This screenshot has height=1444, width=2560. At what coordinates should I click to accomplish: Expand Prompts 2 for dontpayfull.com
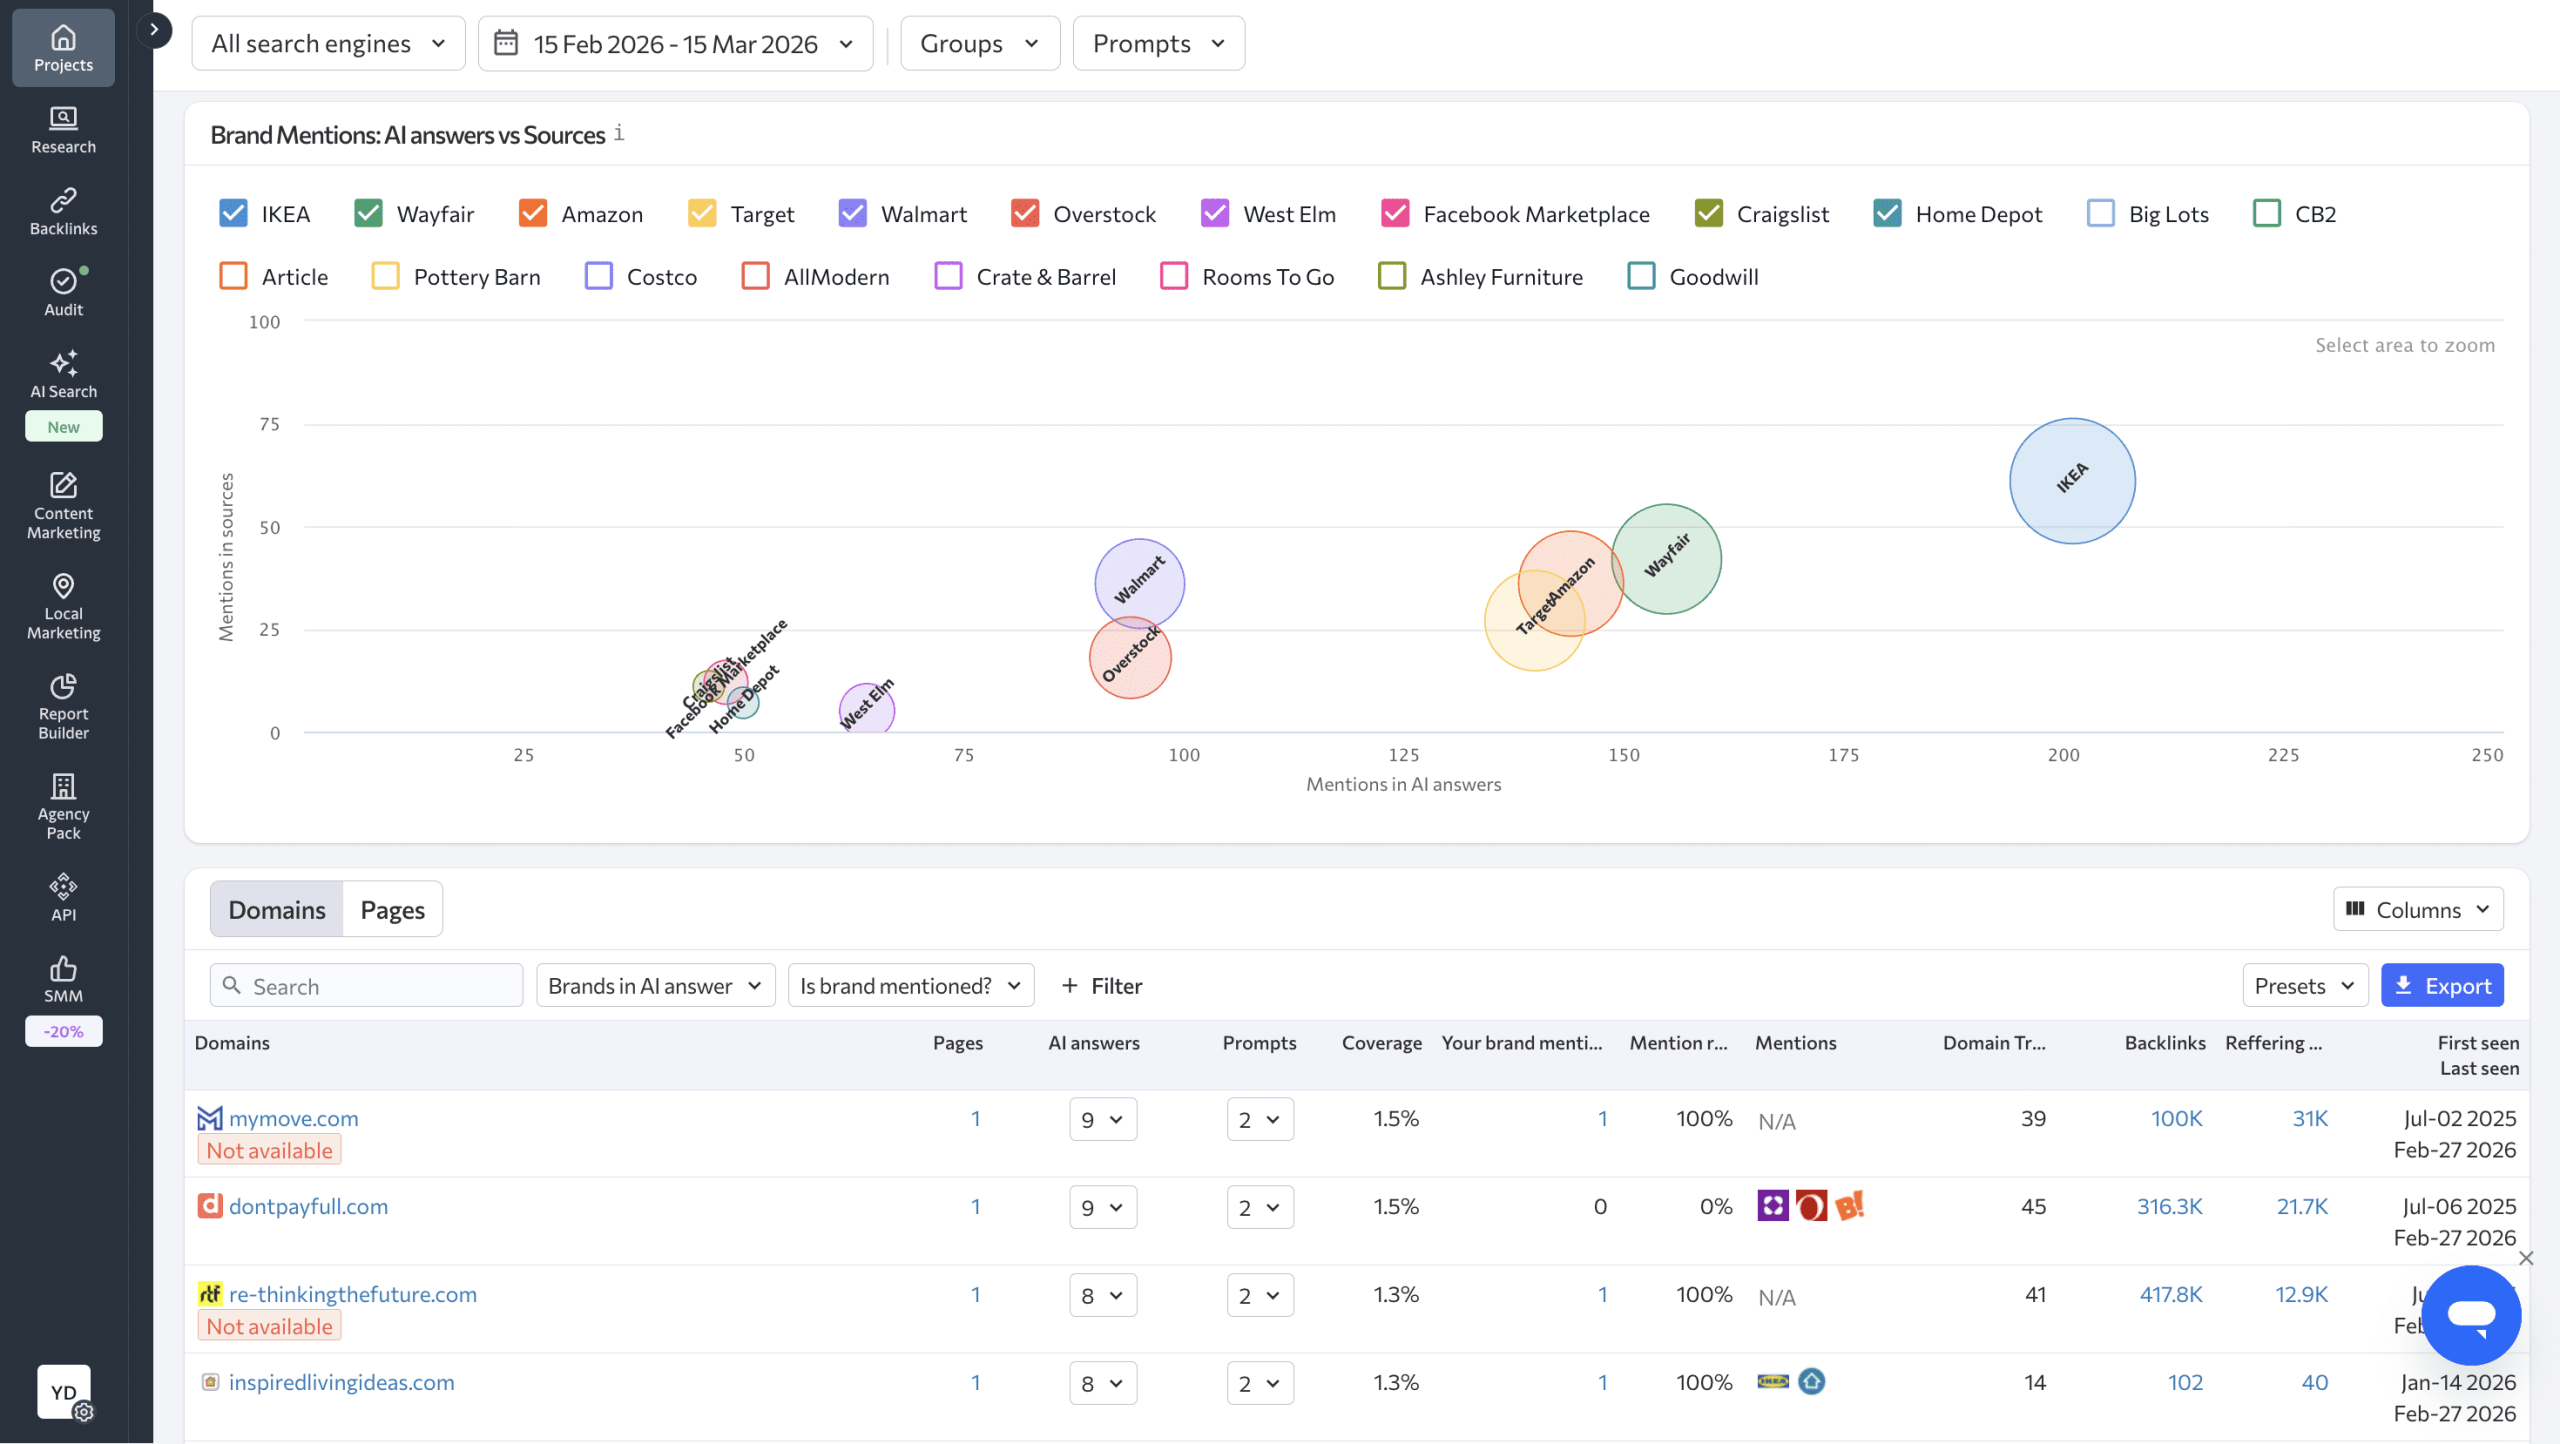pos(1259,1207)
